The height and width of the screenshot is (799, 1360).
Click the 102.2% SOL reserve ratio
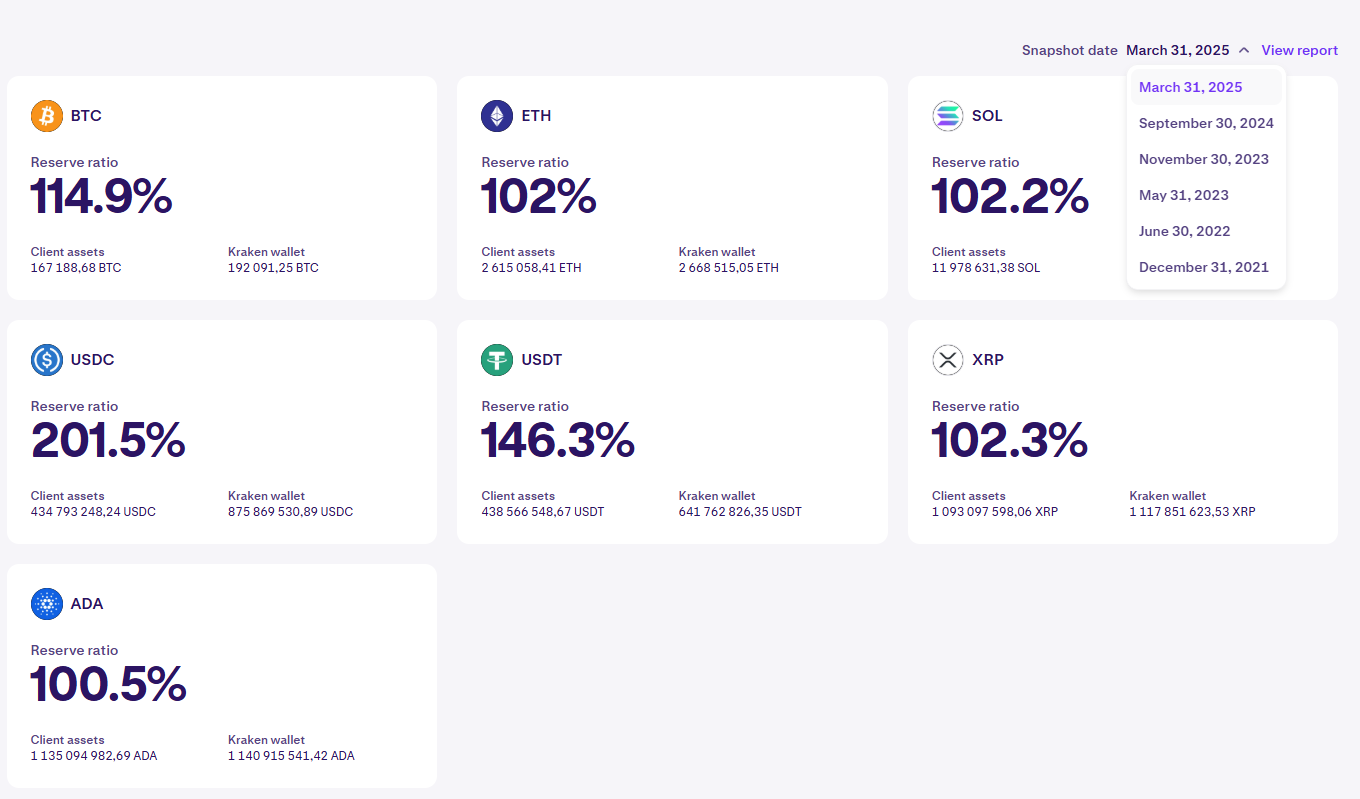(1010, 196)
